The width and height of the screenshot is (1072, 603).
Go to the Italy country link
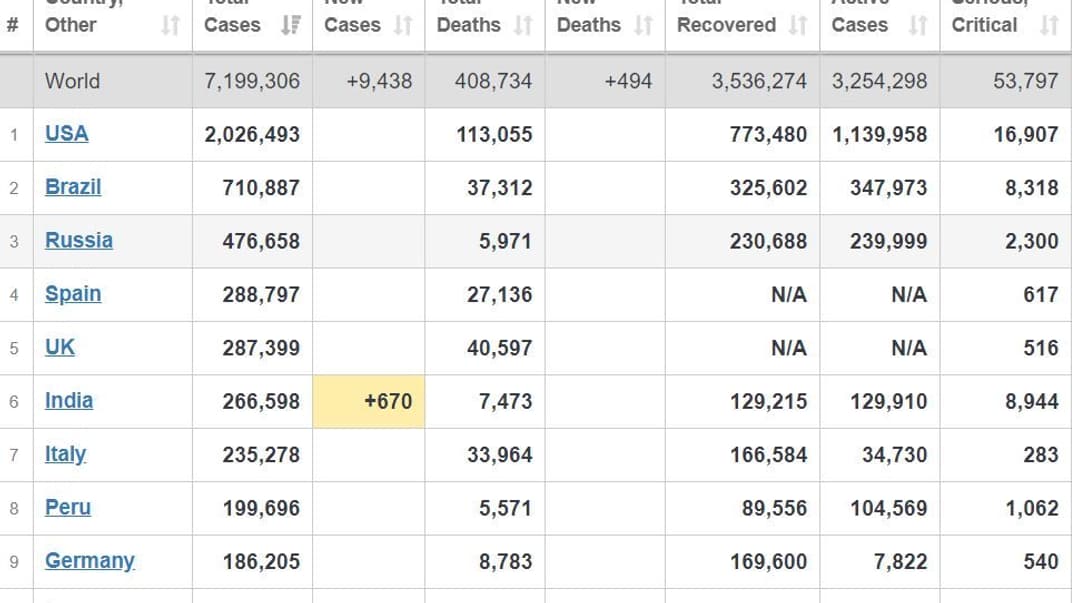tap(65, 454)
